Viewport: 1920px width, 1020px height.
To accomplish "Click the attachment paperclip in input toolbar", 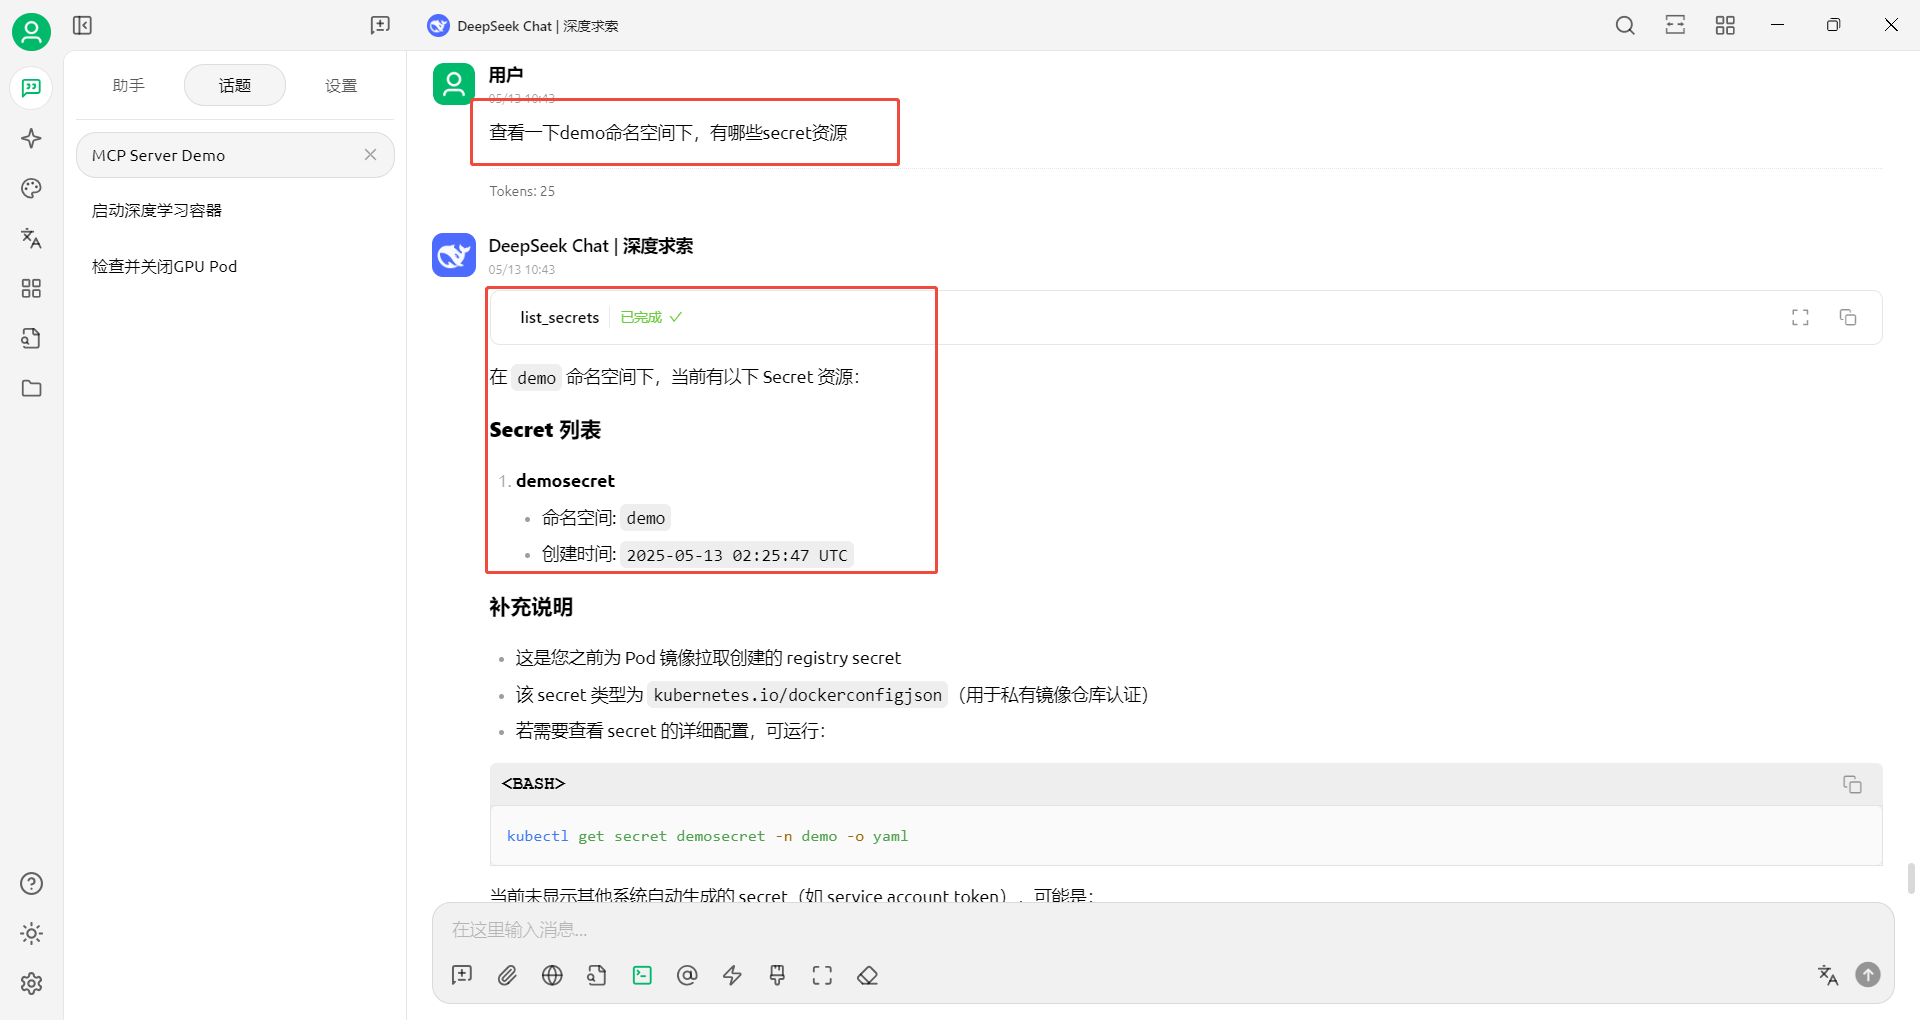I will pyautogui.click(x=507, y=975).
